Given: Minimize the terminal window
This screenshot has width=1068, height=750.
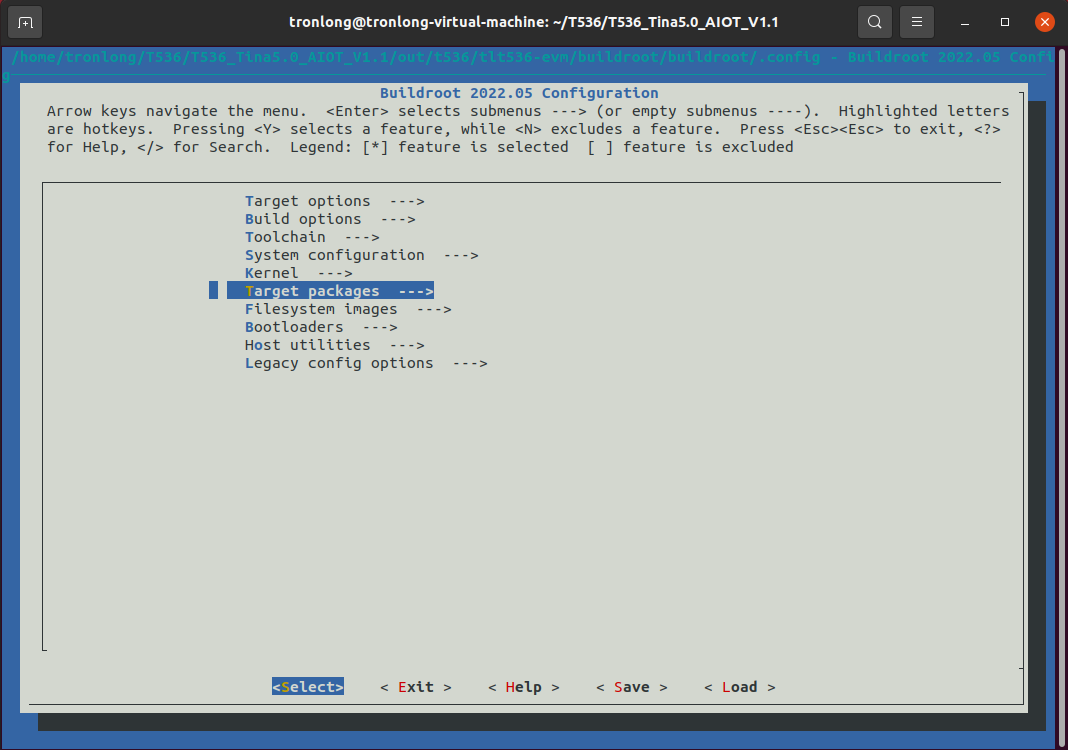Looking at the screenshot, I should coord(964,22).
